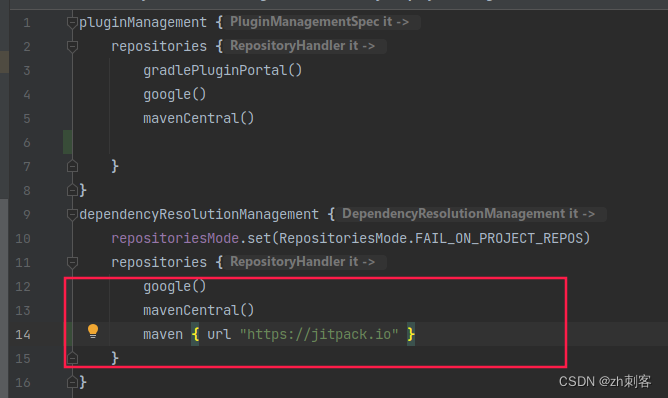
Task: Click the RepositoryHandler hint on line 2
Action: (x=302, y=46)
